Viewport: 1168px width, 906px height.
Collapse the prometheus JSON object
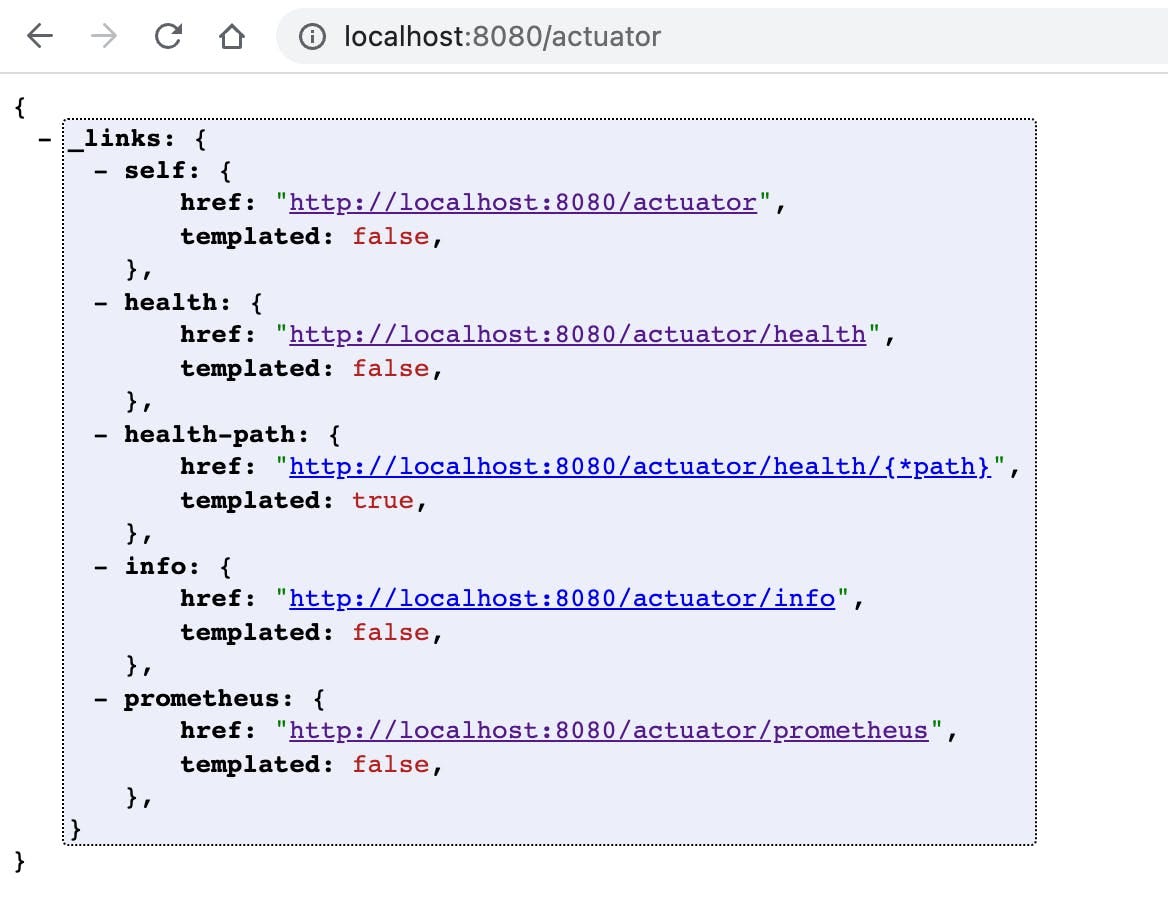tap(100, 699)
